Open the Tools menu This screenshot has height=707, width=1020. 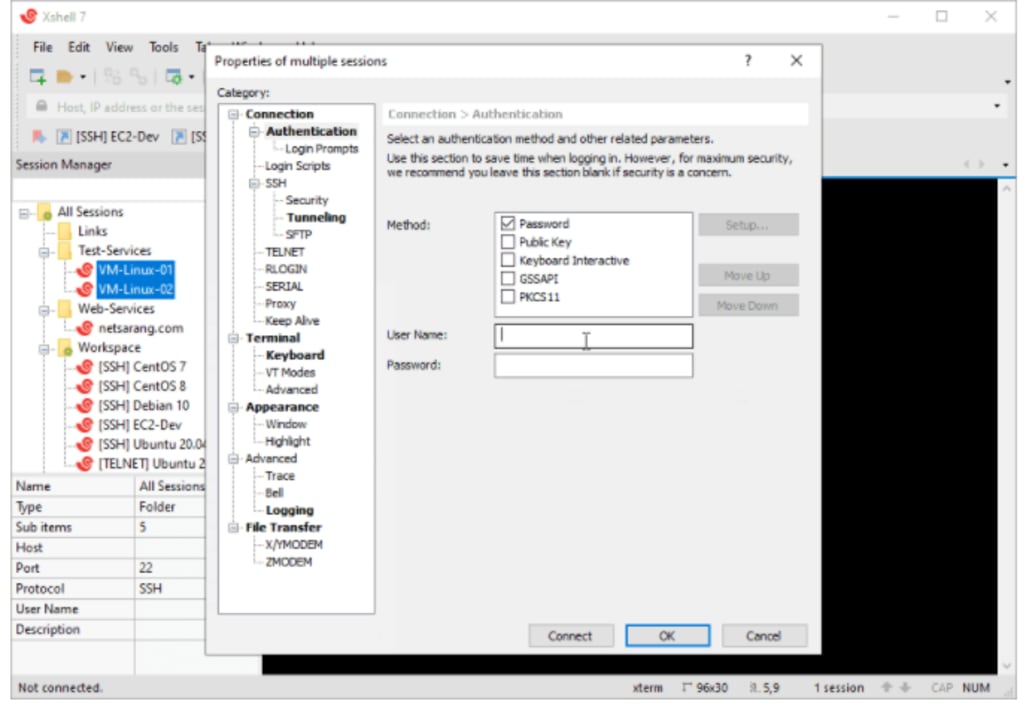coord(163,47)
